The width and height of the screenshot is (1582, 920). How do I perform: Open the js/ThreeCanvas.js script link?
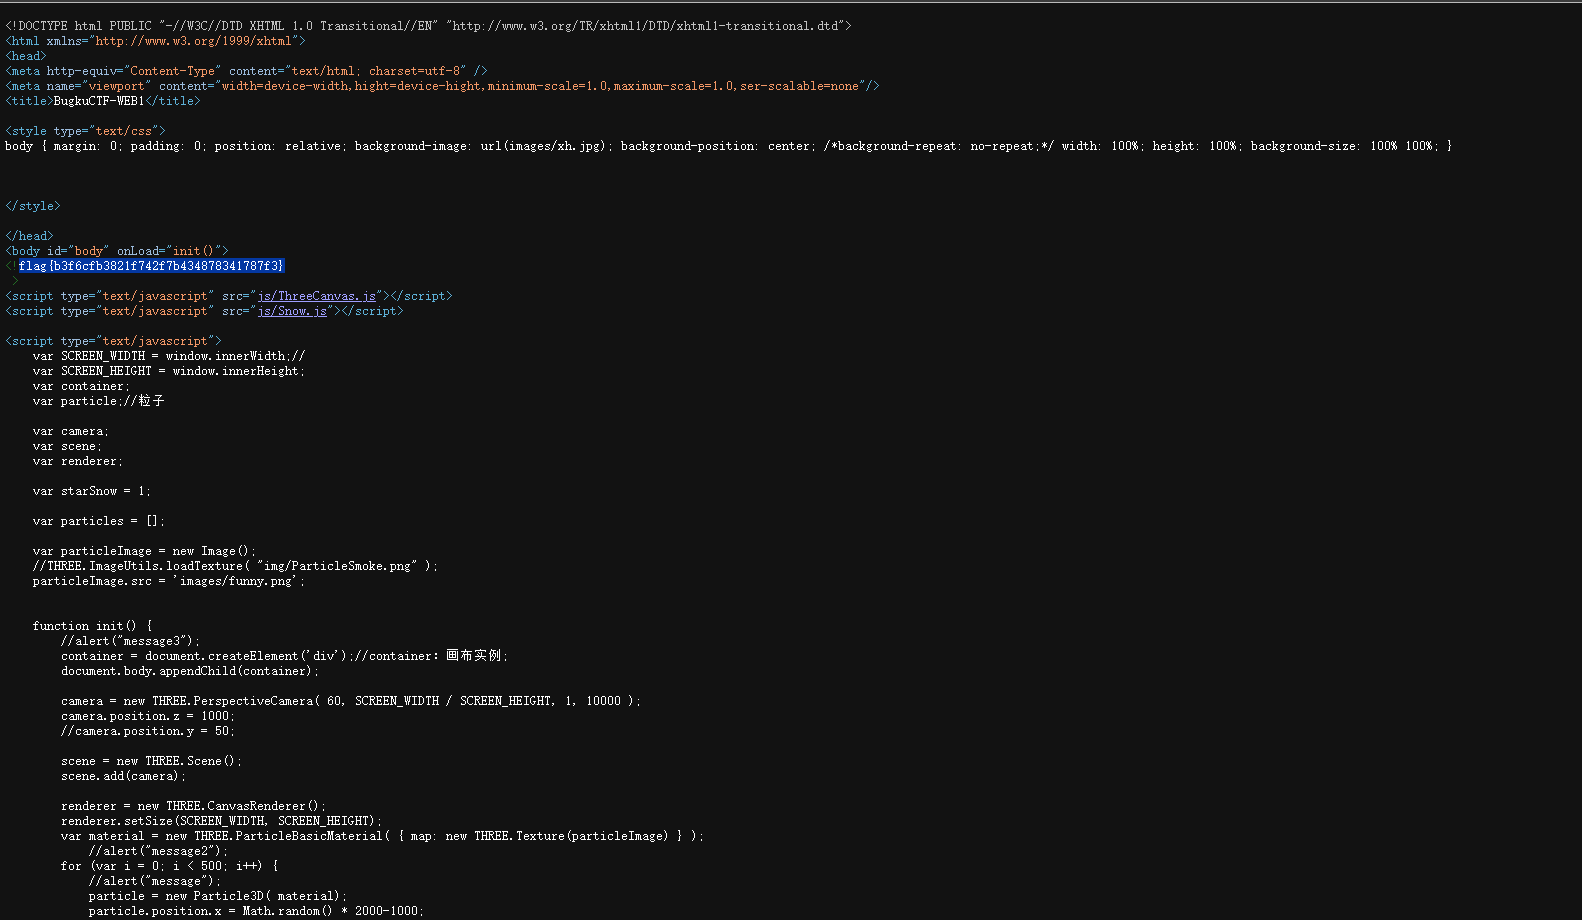click(x=317, y=296)
